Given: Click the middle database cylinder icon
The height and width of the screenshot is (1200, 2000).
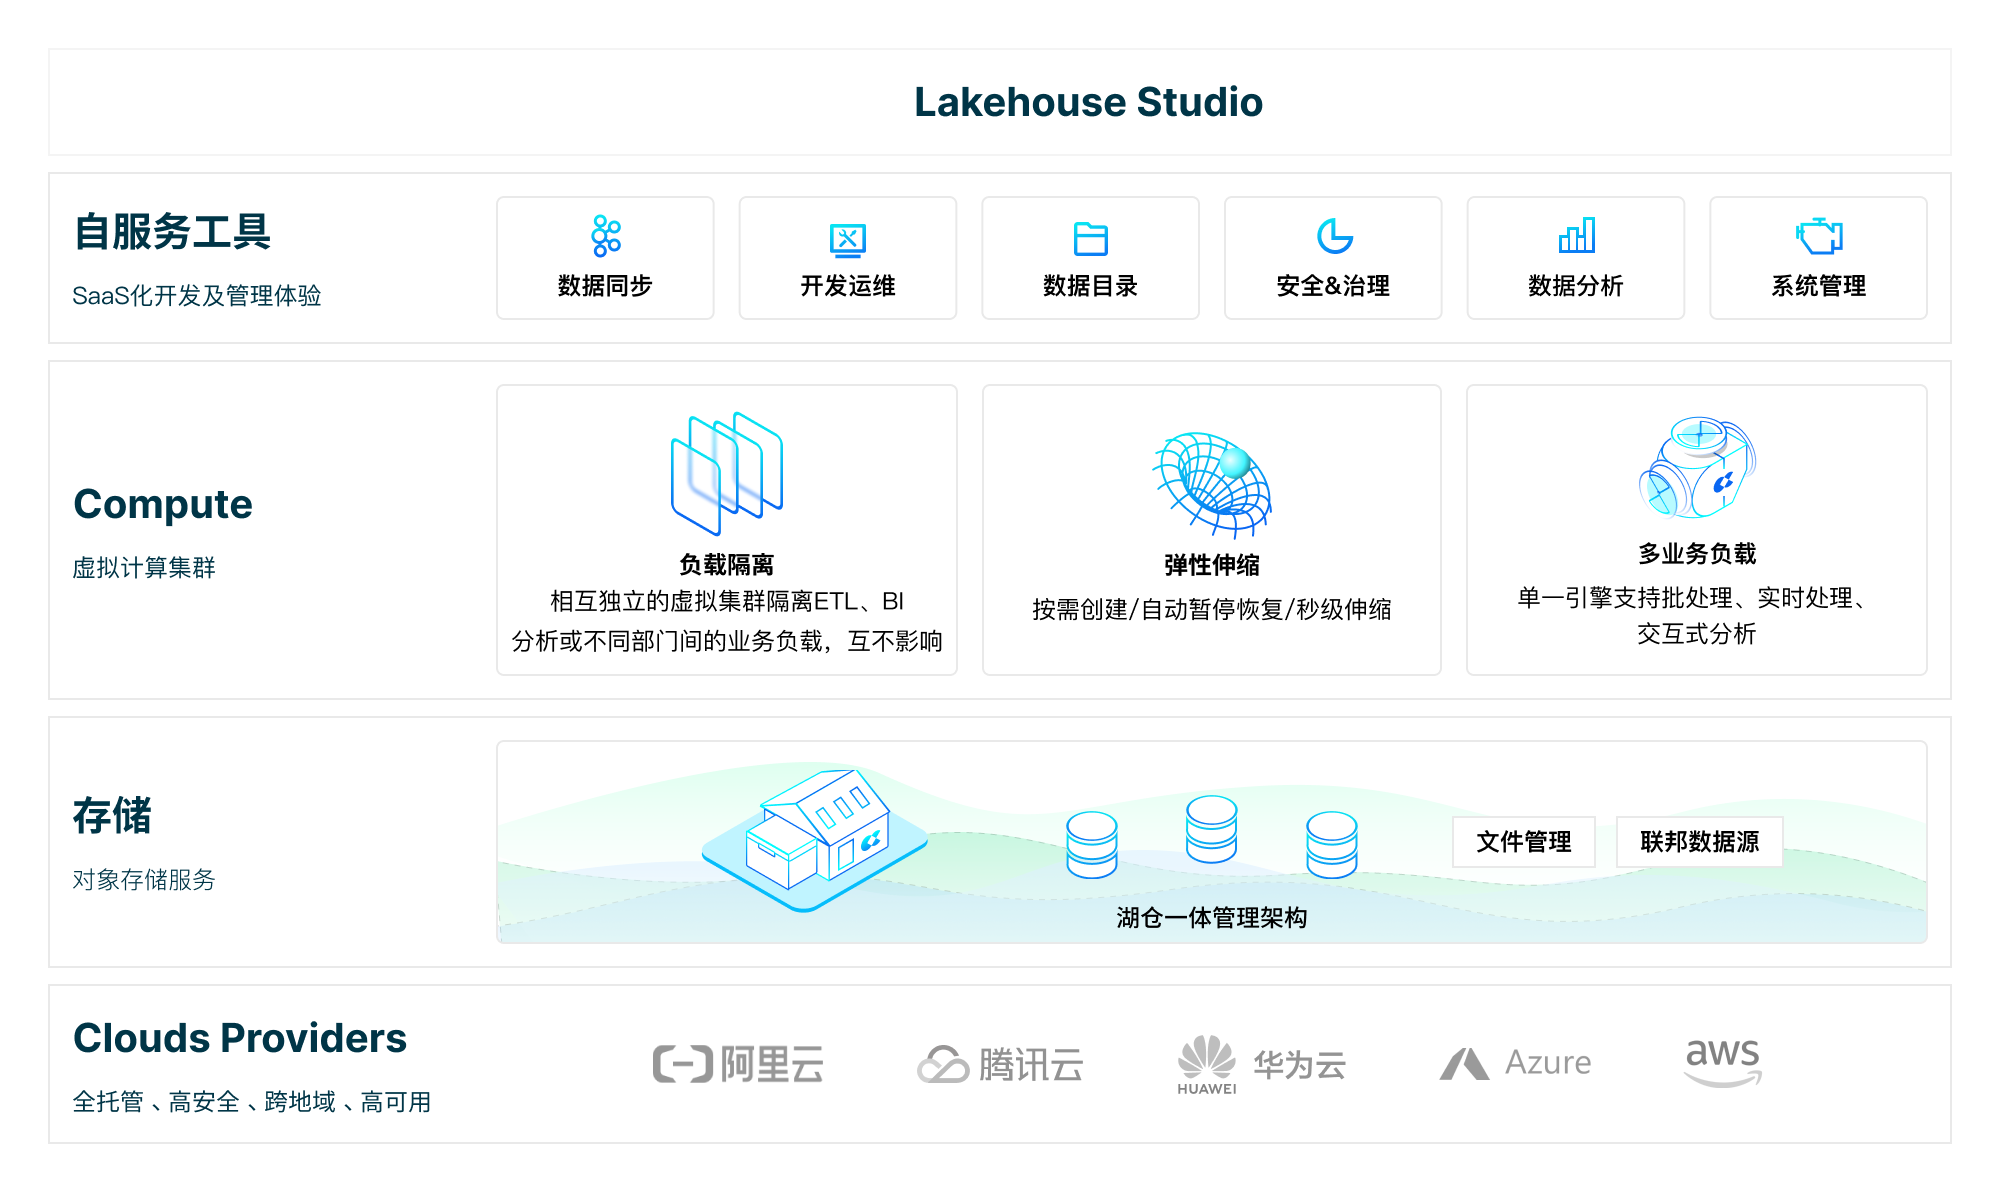Looking at the screenshot, I should (x=1211, y=829).
